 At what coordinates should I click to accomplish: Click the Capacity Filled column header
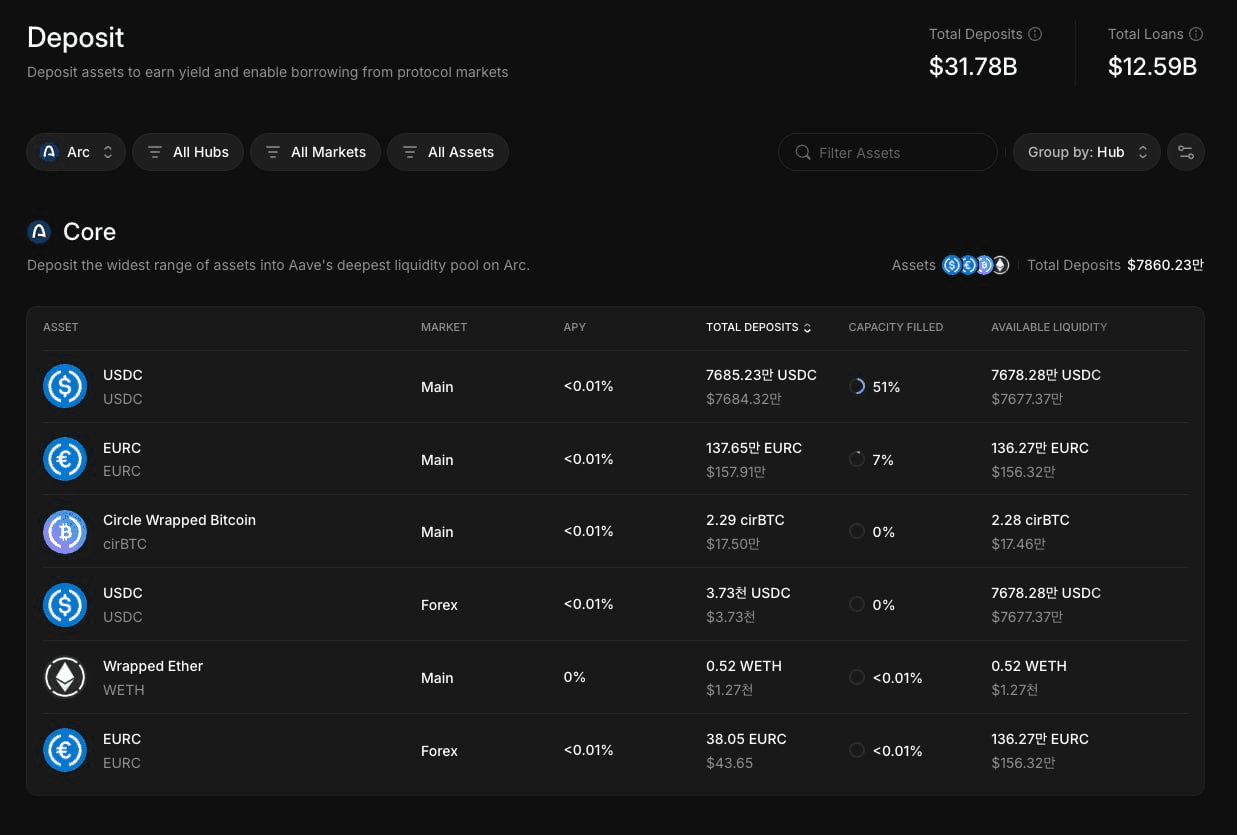[x=896, y=327]
